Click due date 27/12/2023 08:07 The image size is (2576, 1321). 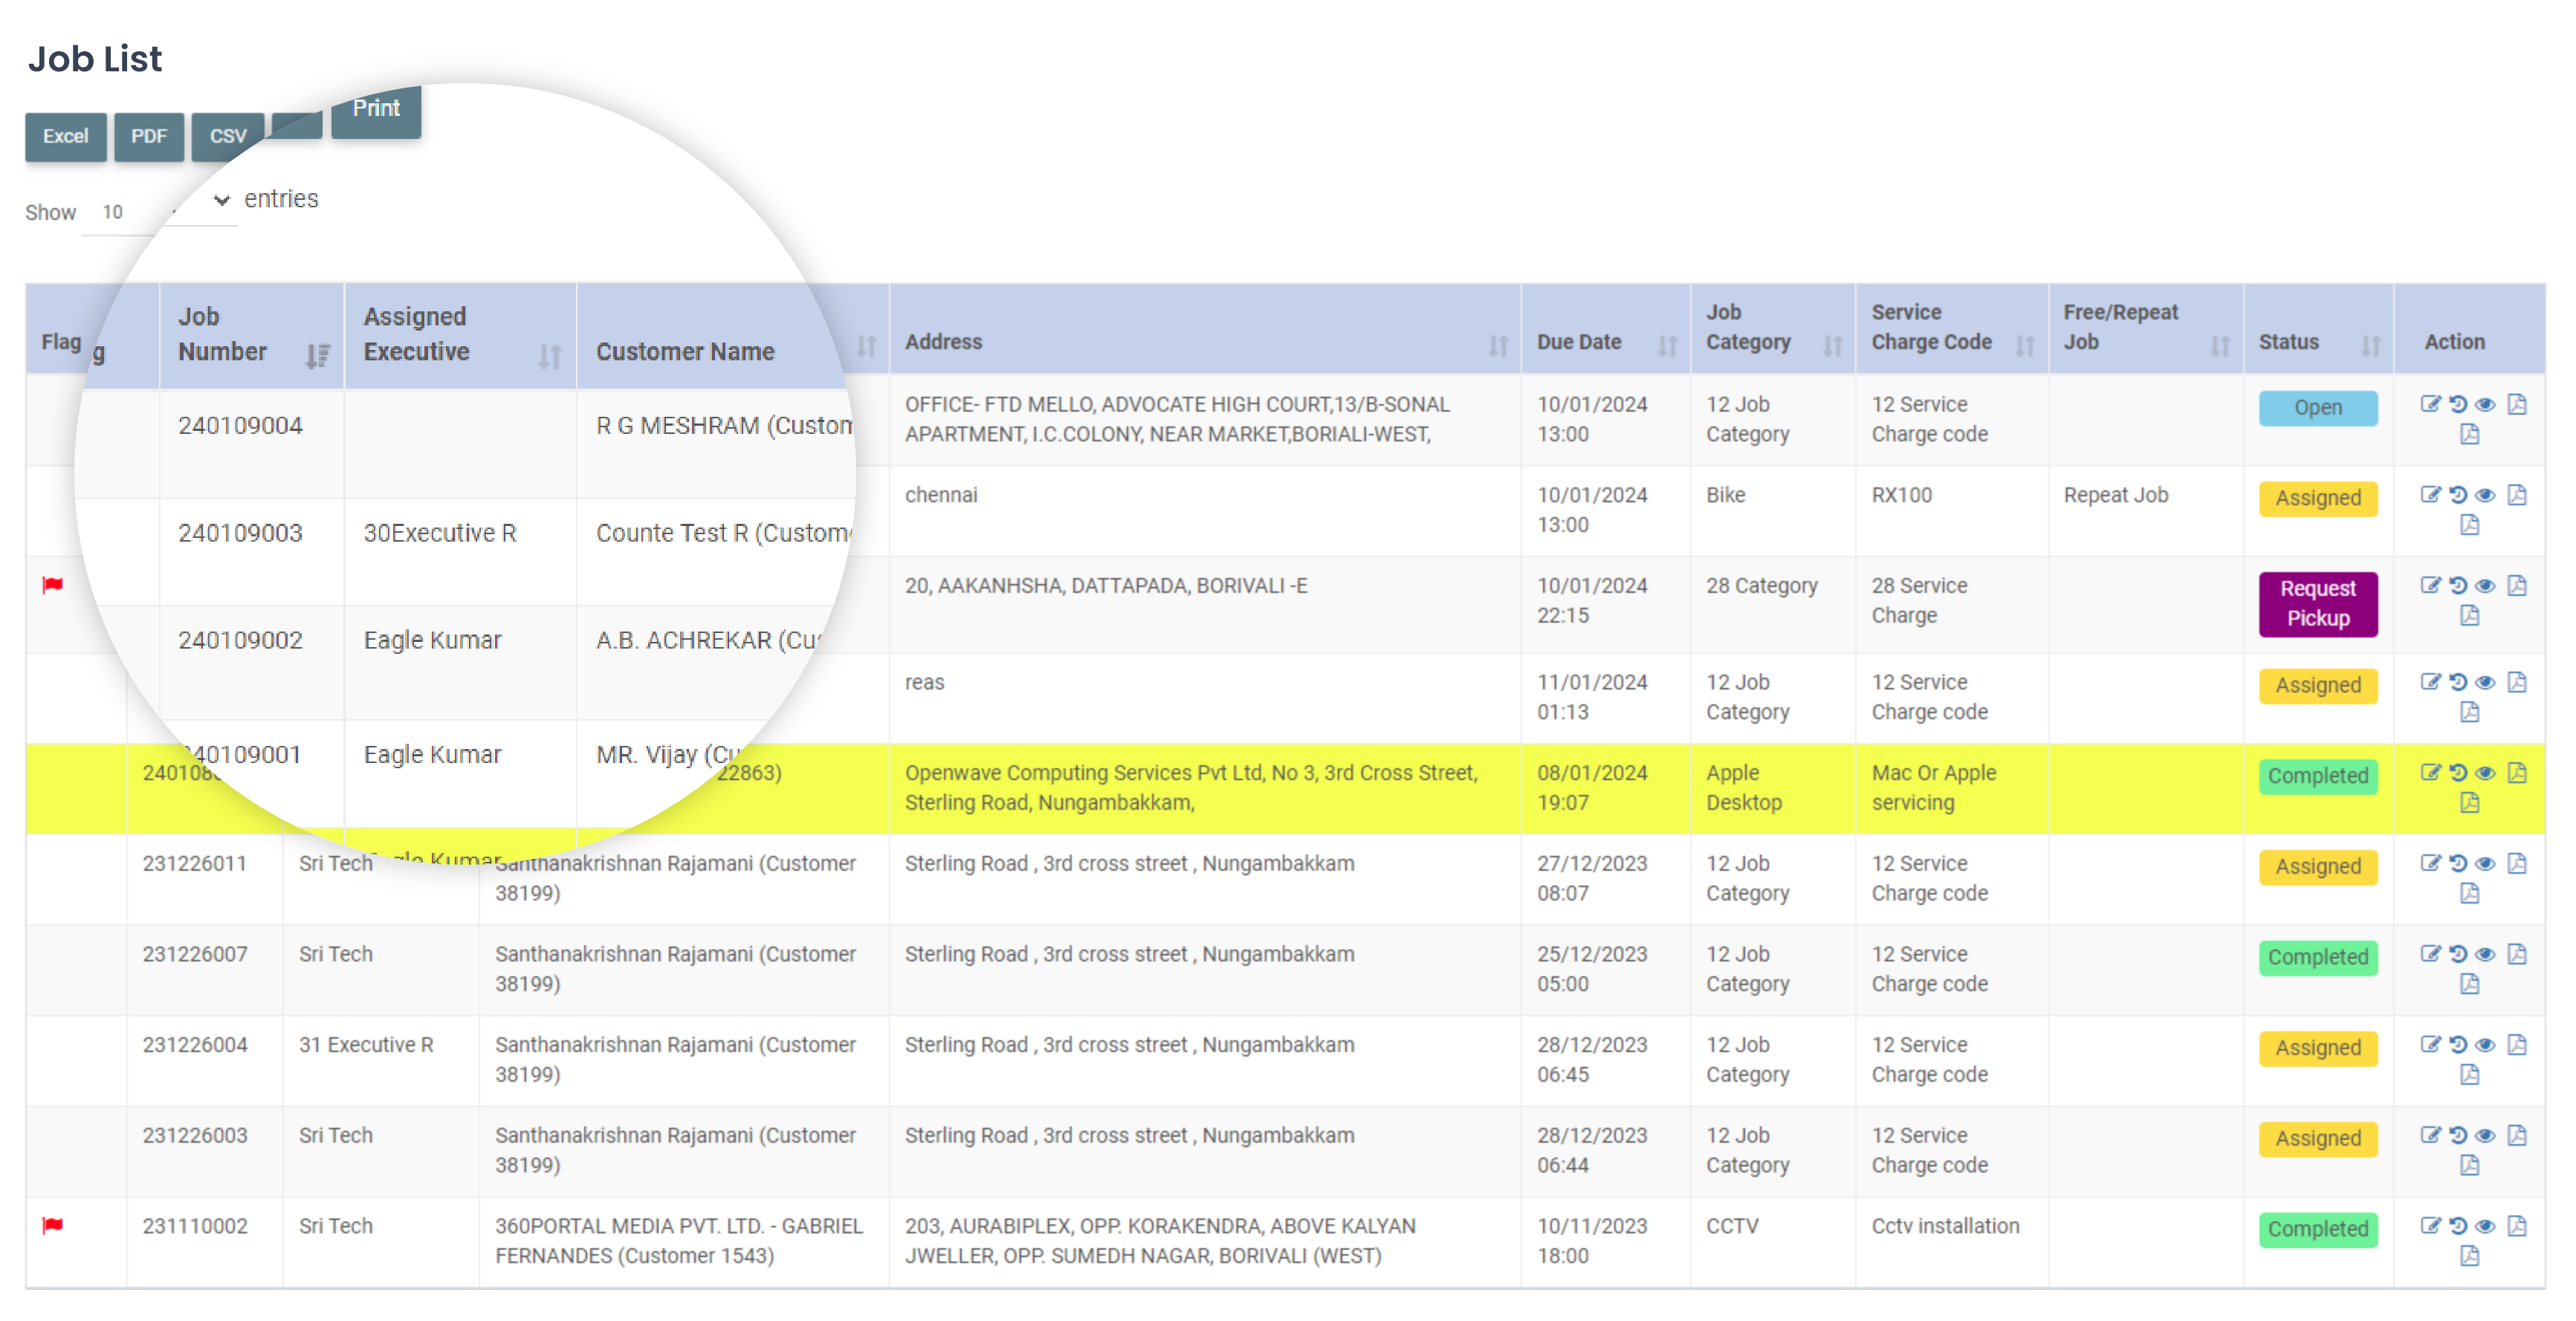(x=1592, y=878)
